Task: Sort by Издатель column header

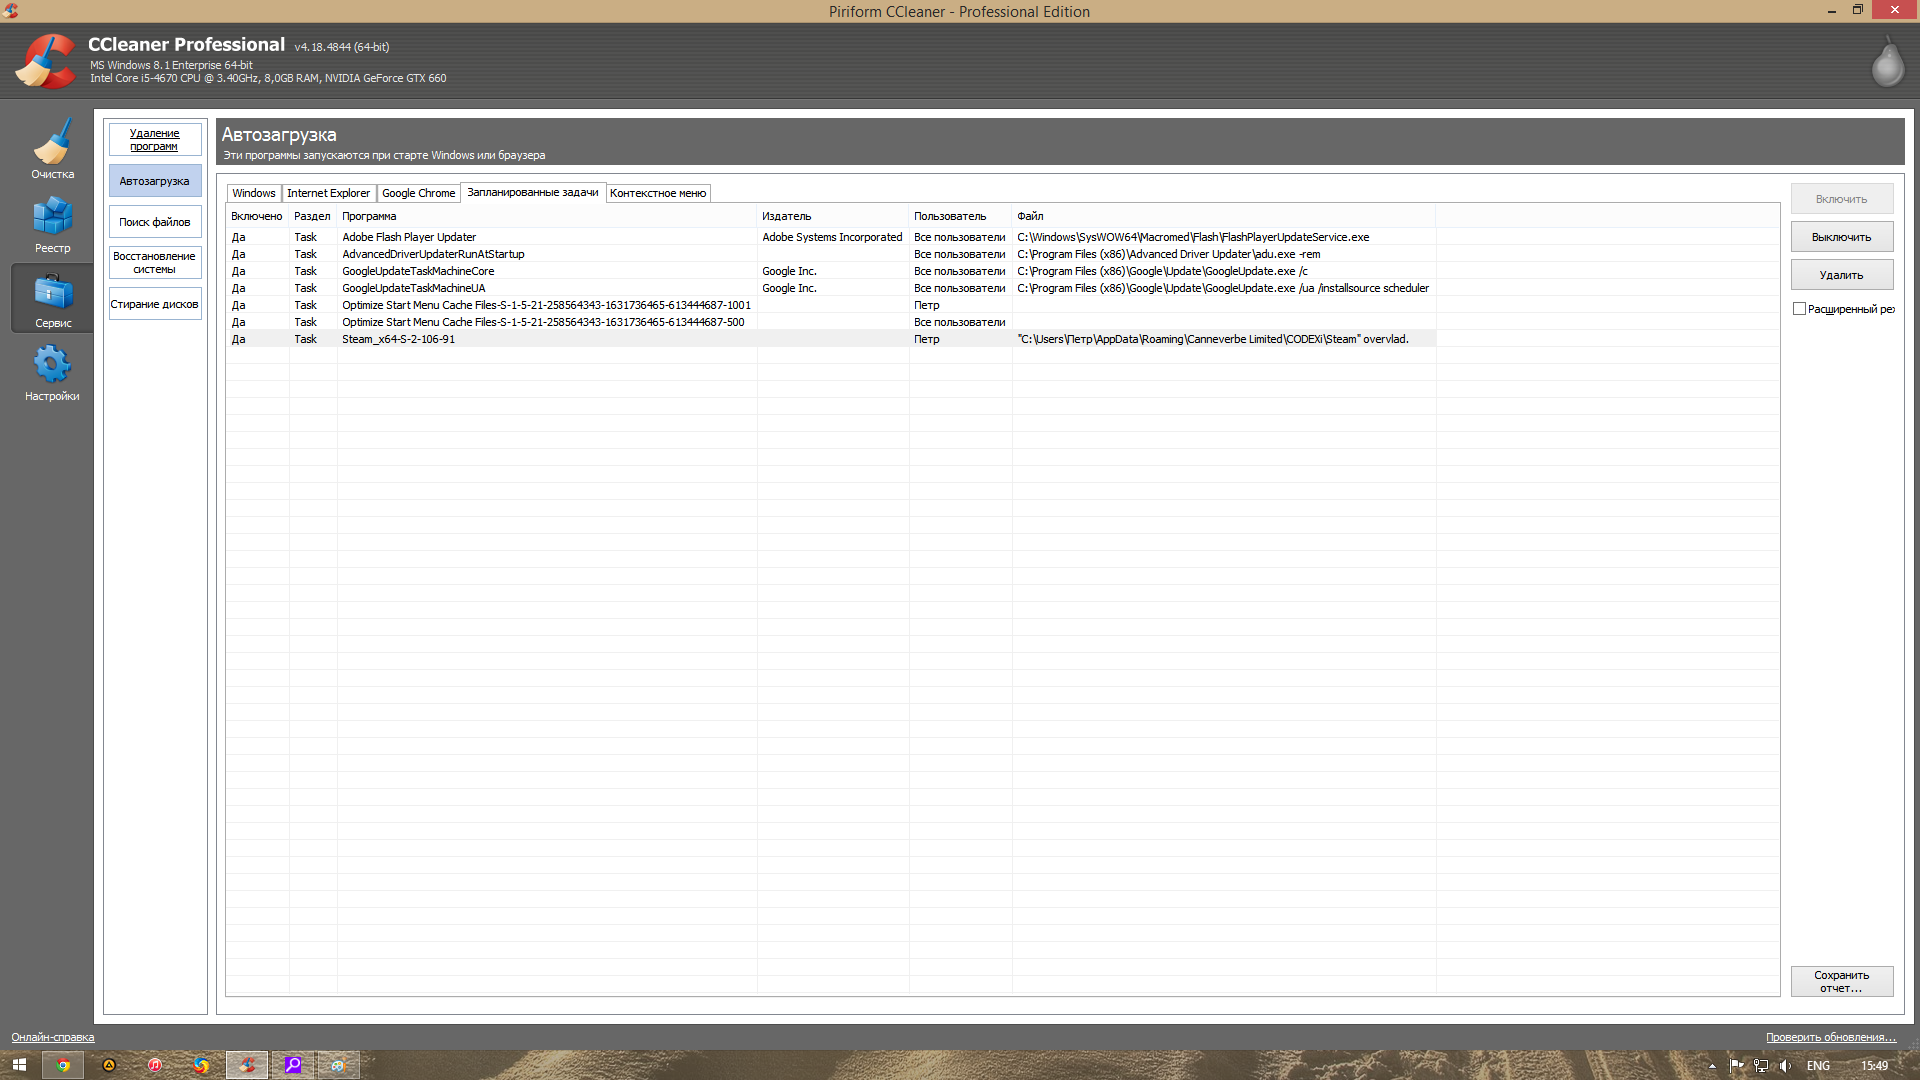Action: pyautogui.click(x=786, y=216)
